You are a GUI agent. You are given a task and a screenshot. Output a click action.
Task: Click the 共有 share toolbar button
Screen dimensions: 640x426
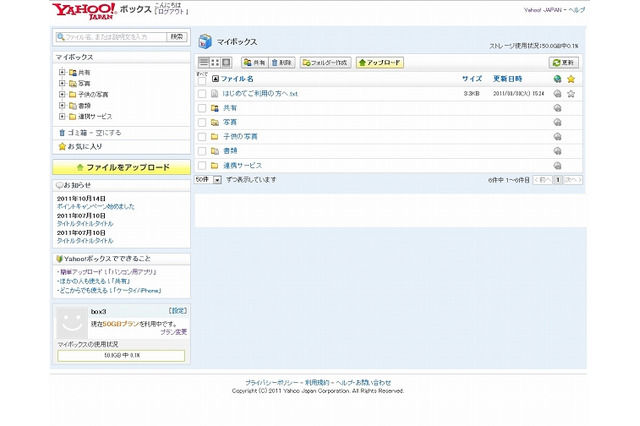tap(254, 62)
